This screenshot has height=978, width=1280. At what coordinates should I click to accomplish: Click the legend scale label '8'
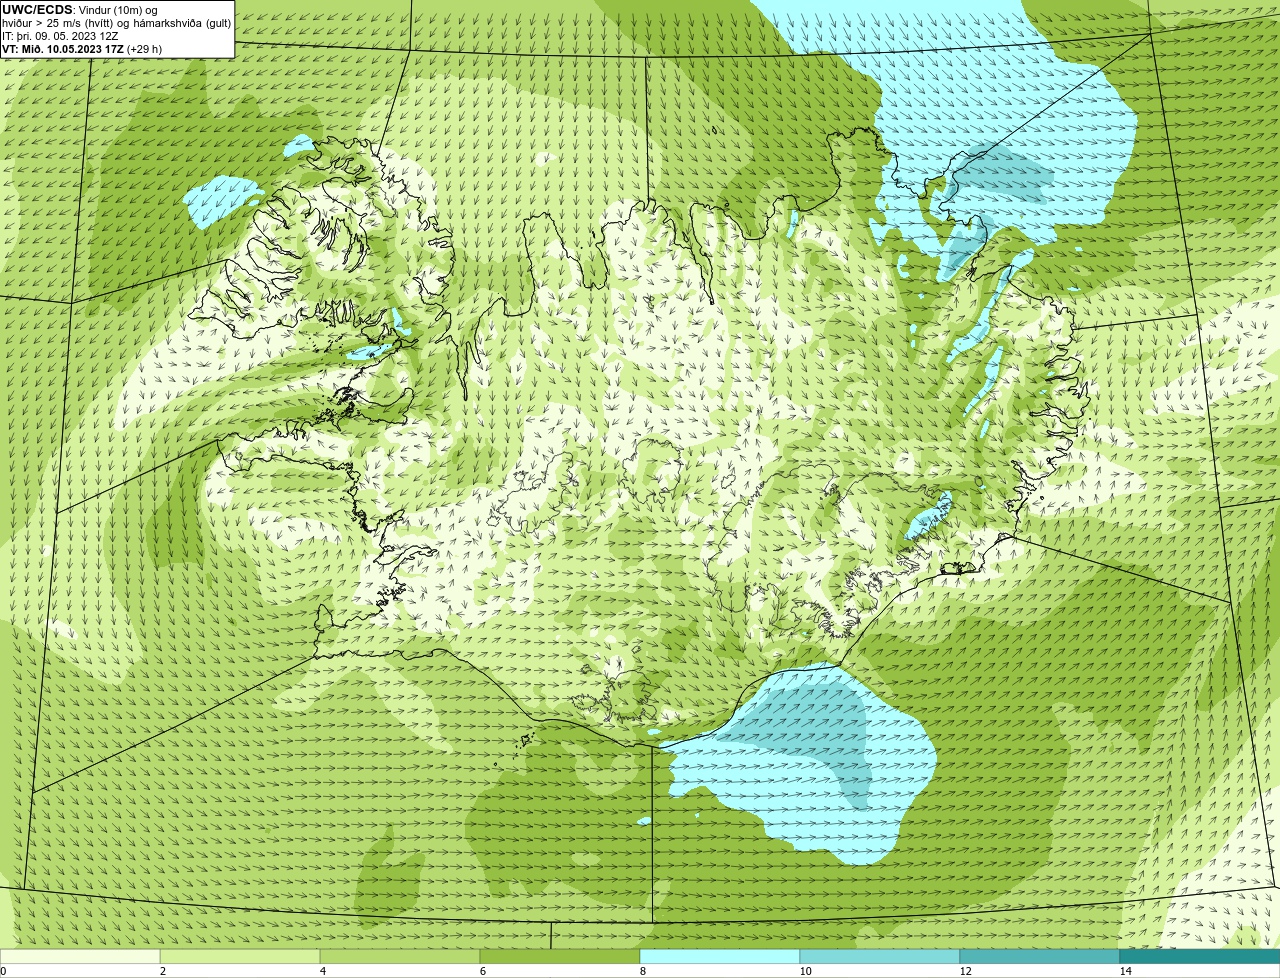(641, 971)
